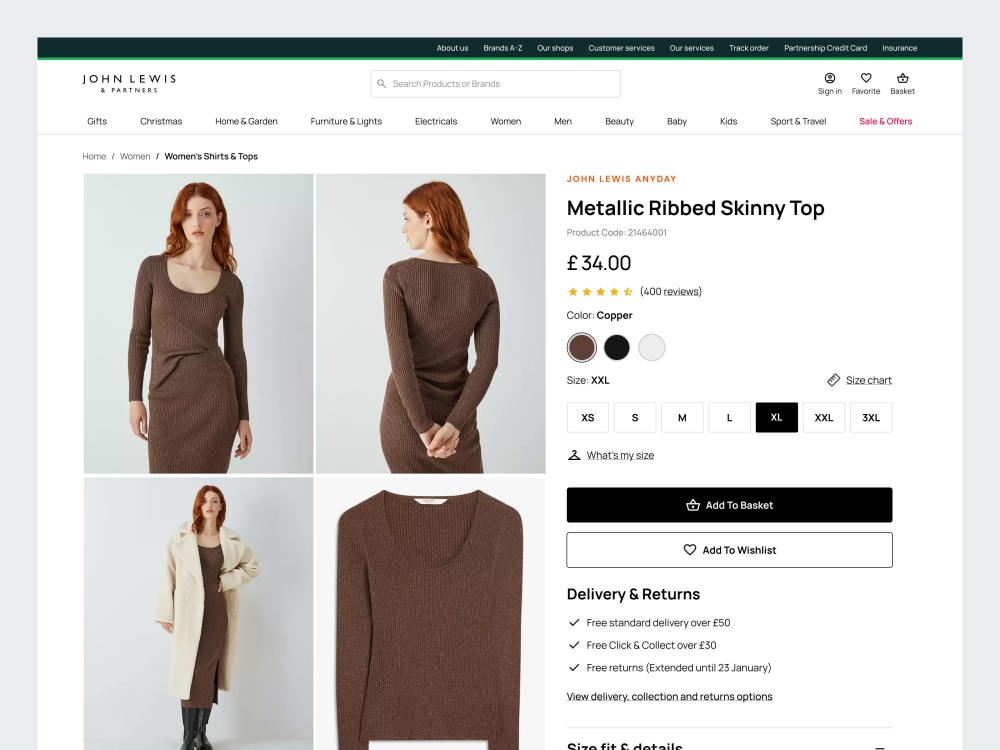Screen dimensions: 1000x750
Task: Go to Women breadcrumb
Action: tap(135, 156)
